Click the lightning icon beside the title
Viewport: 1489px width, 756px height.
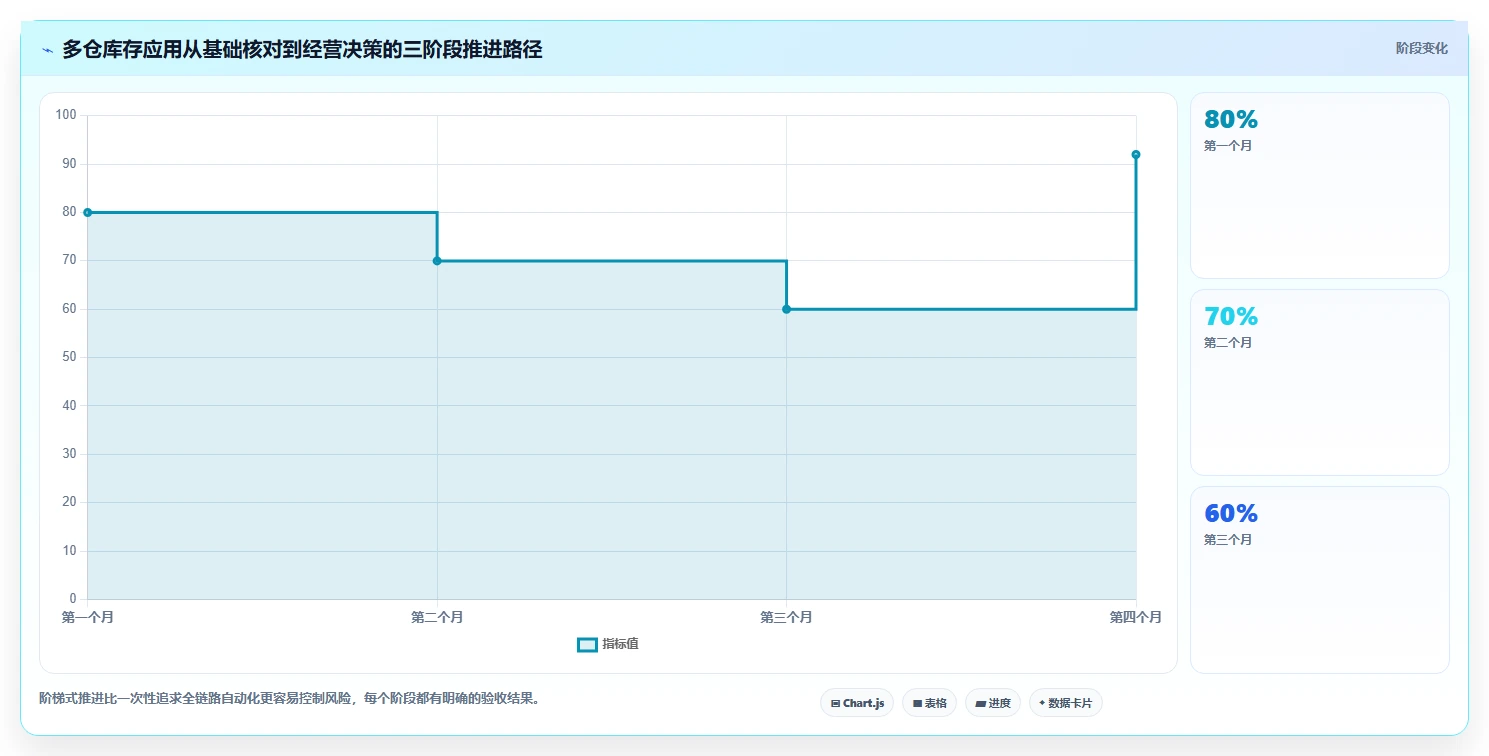(47, 49)
